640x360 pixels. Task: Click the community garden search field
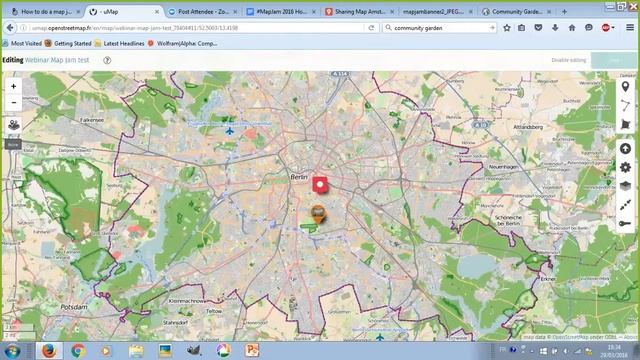[439, 28]
